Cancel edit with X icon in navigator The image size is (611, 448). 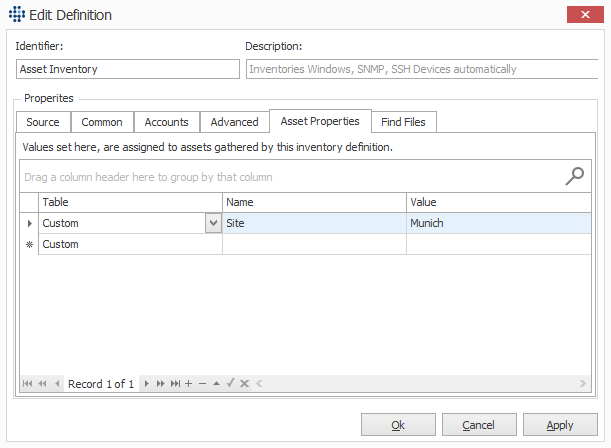click(244, 384)
